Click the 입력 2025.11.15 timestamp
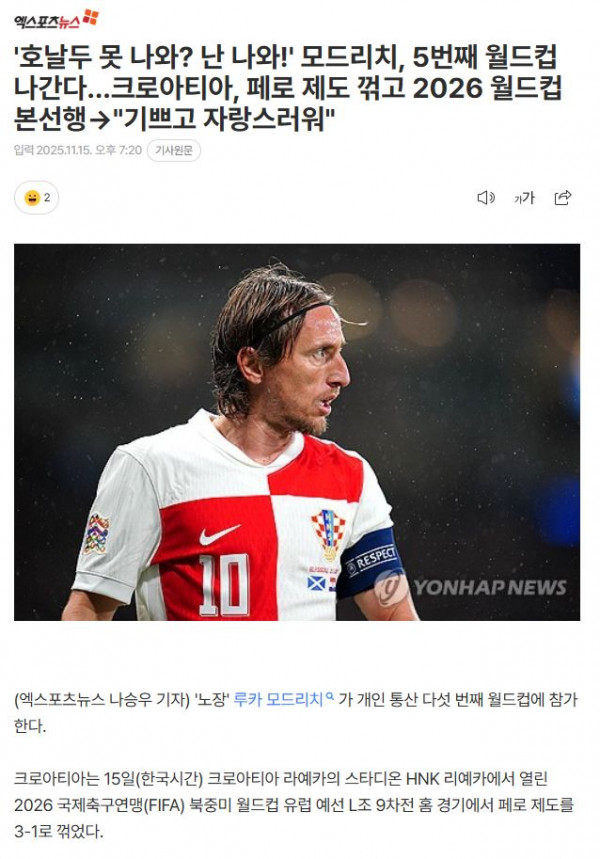Image resolution: width=600 pixels, height=859 pixels. click(78, 151)
